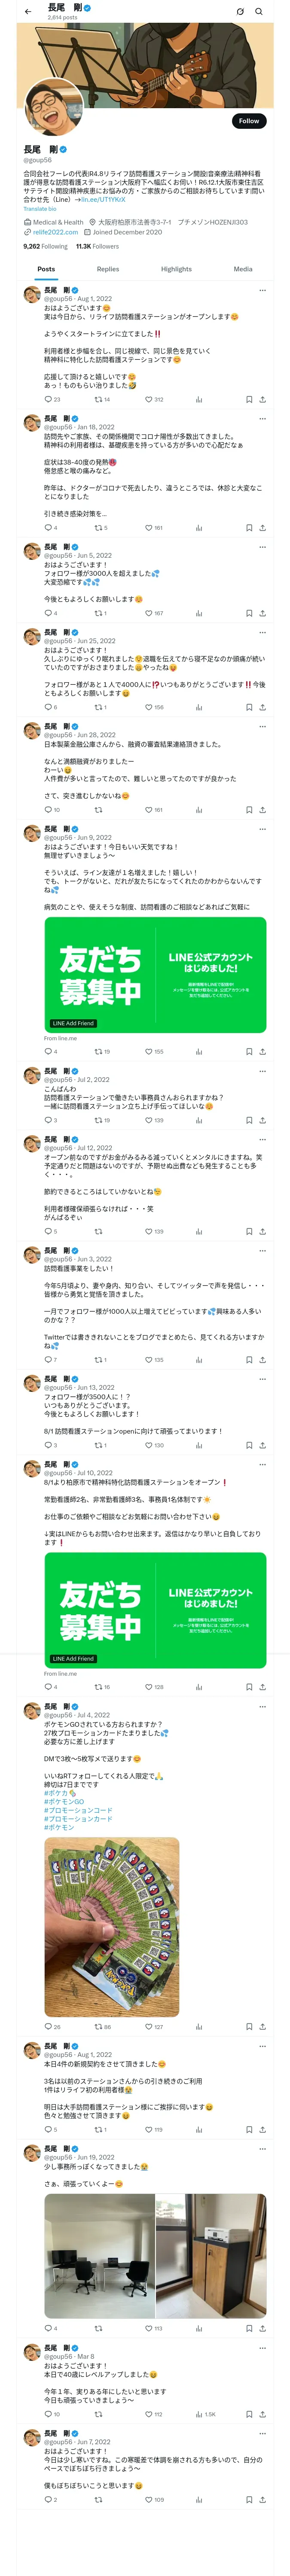The height and width of the screenshot is (2576, 290).
Task: Share the Jan 18, 2022 post
Action: [x=262, y=527]
